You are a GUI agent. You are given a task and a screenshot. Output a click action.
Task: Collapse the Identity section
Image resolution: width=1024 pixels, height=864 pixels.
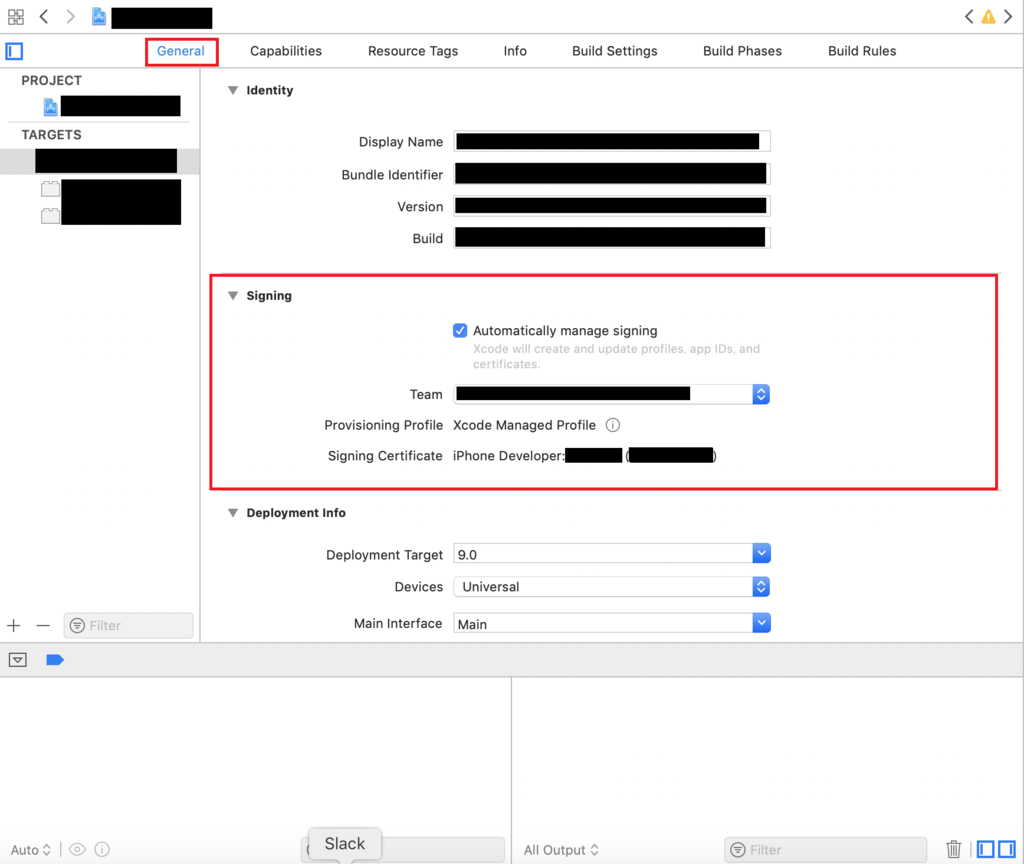tap(232, 90)
